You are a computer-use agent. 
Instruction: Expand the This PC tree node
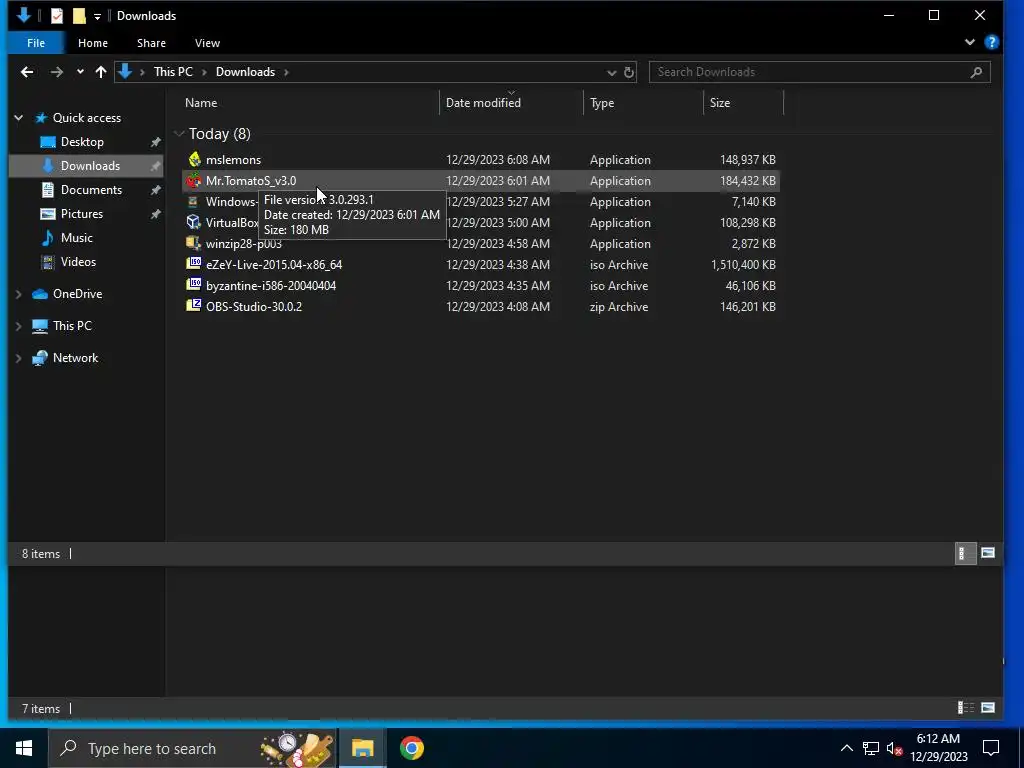click(x=18, y=326)
